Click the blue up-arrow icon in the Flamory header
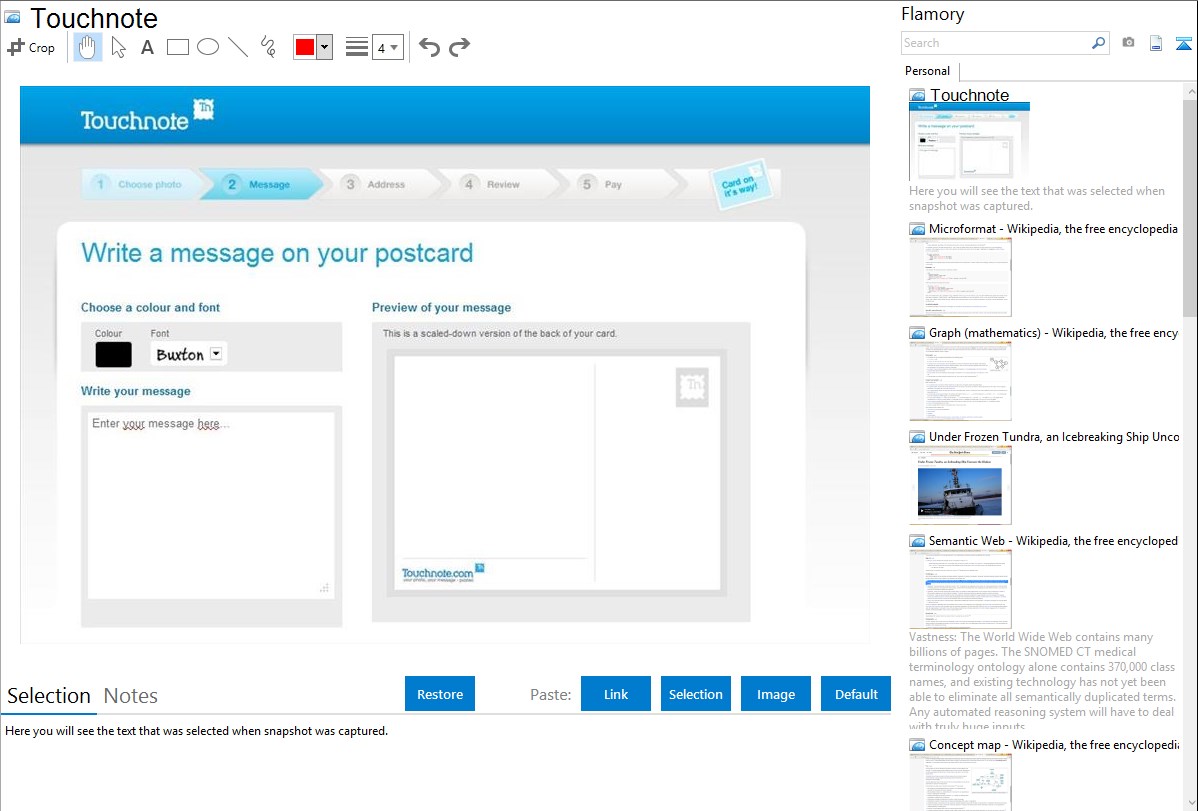The image size is (1198, 811). point(1183,43)
